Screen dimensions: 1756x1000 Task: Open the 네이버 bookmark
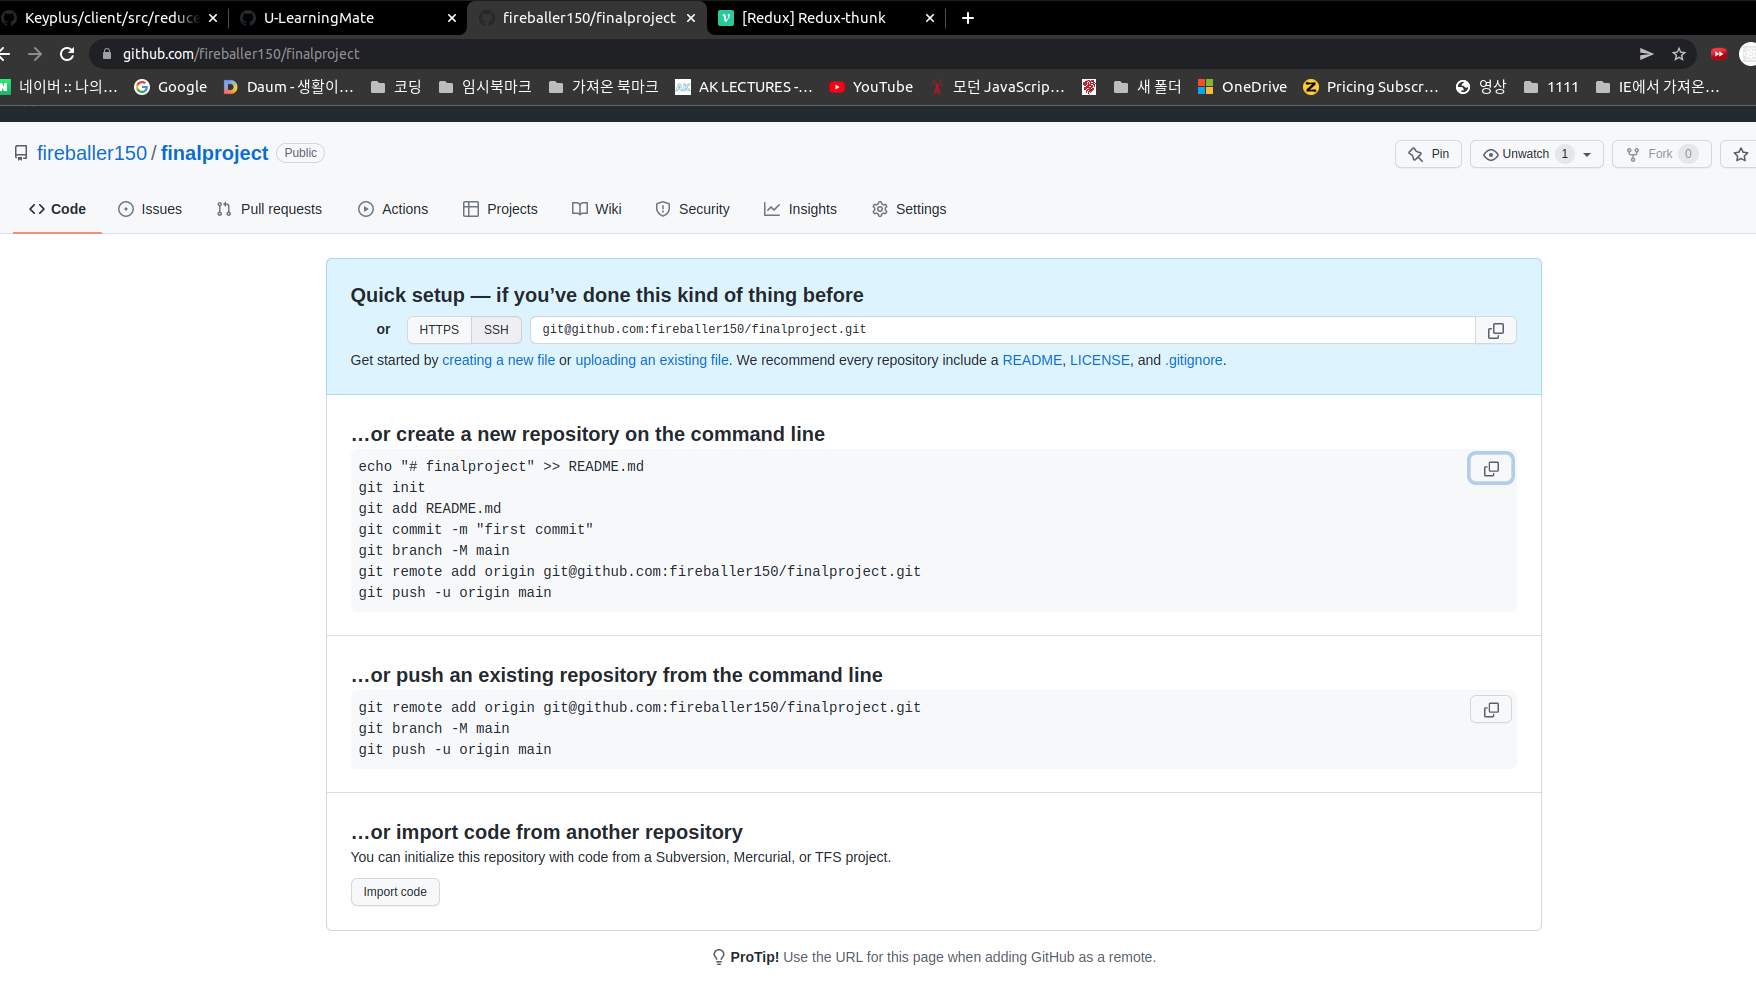click(58, 87)
